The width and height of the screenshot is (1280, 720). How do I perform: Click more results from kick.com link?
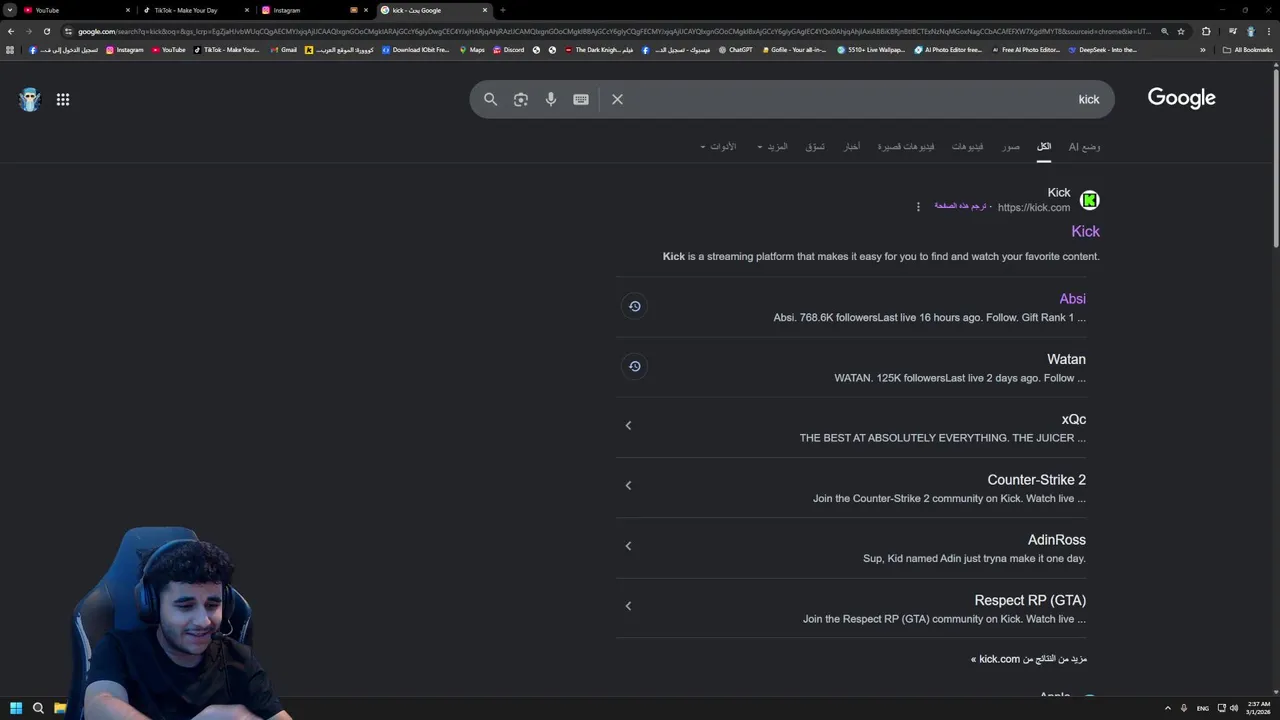[1028, 659]
